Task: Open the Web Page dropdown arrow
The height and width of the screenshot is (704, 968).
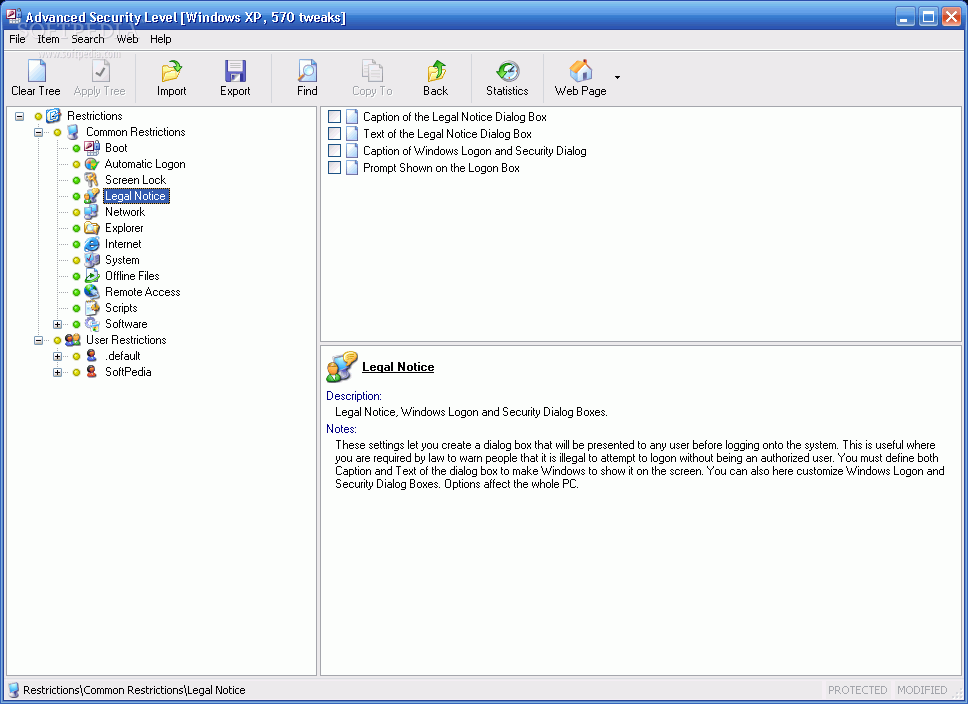Action: [x=617, y=77]
